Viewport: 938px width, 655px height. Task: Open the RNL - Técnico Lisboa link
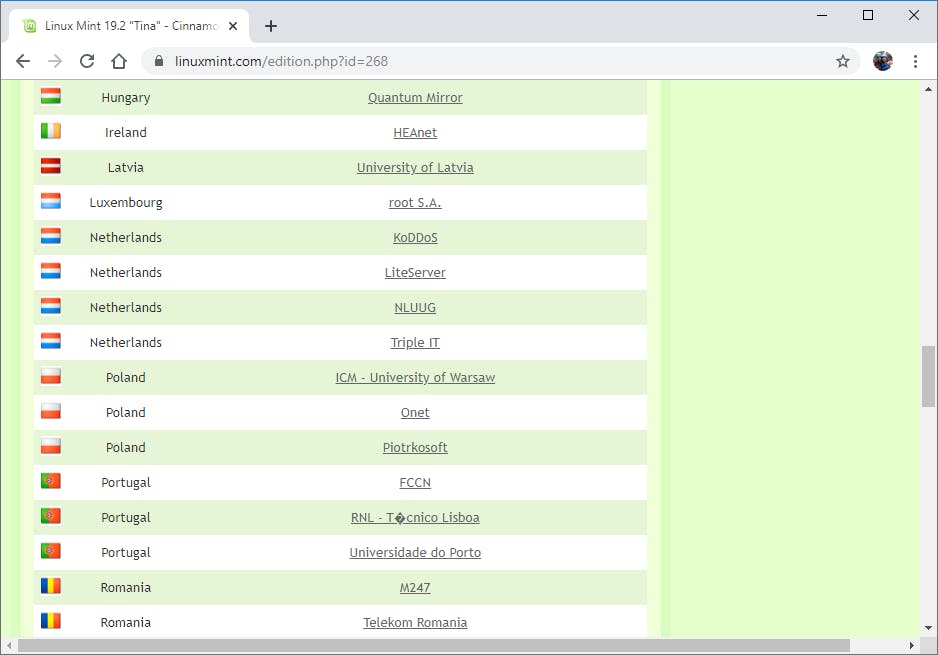415,517
